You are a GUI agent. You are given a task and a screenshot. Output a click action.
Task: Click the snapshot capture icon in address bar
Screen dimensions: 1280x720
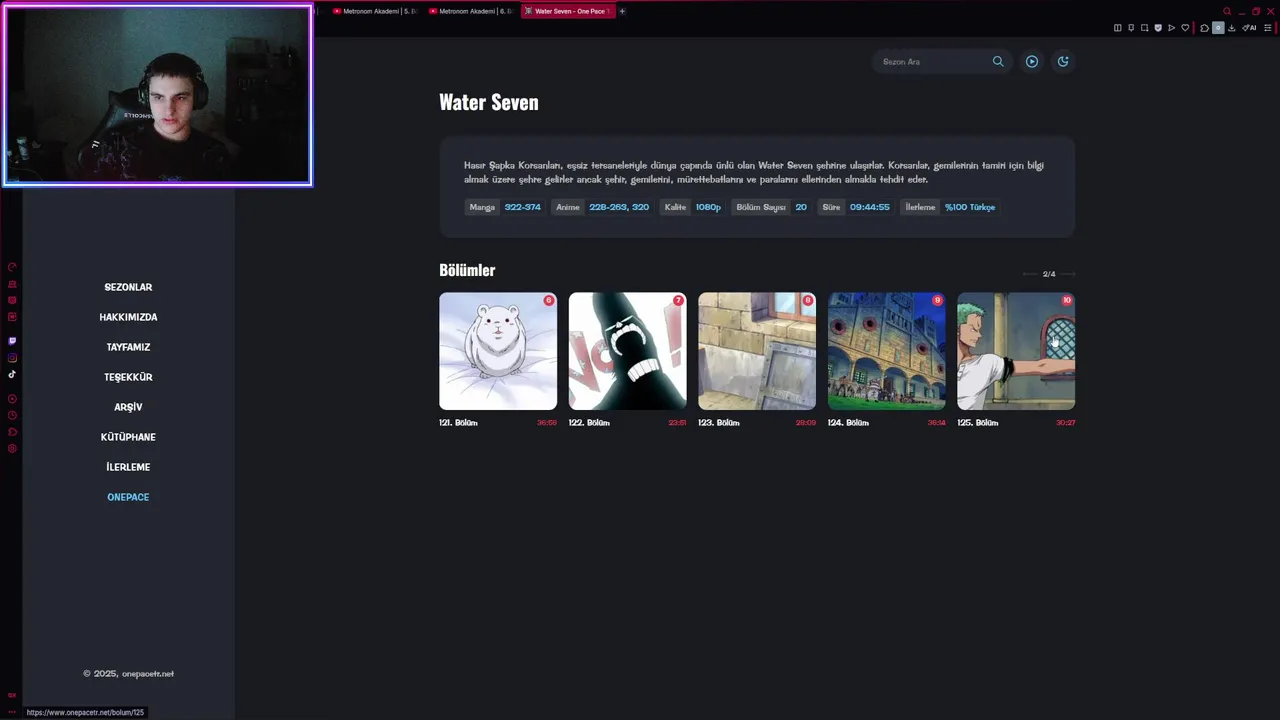click(1145, 28)
